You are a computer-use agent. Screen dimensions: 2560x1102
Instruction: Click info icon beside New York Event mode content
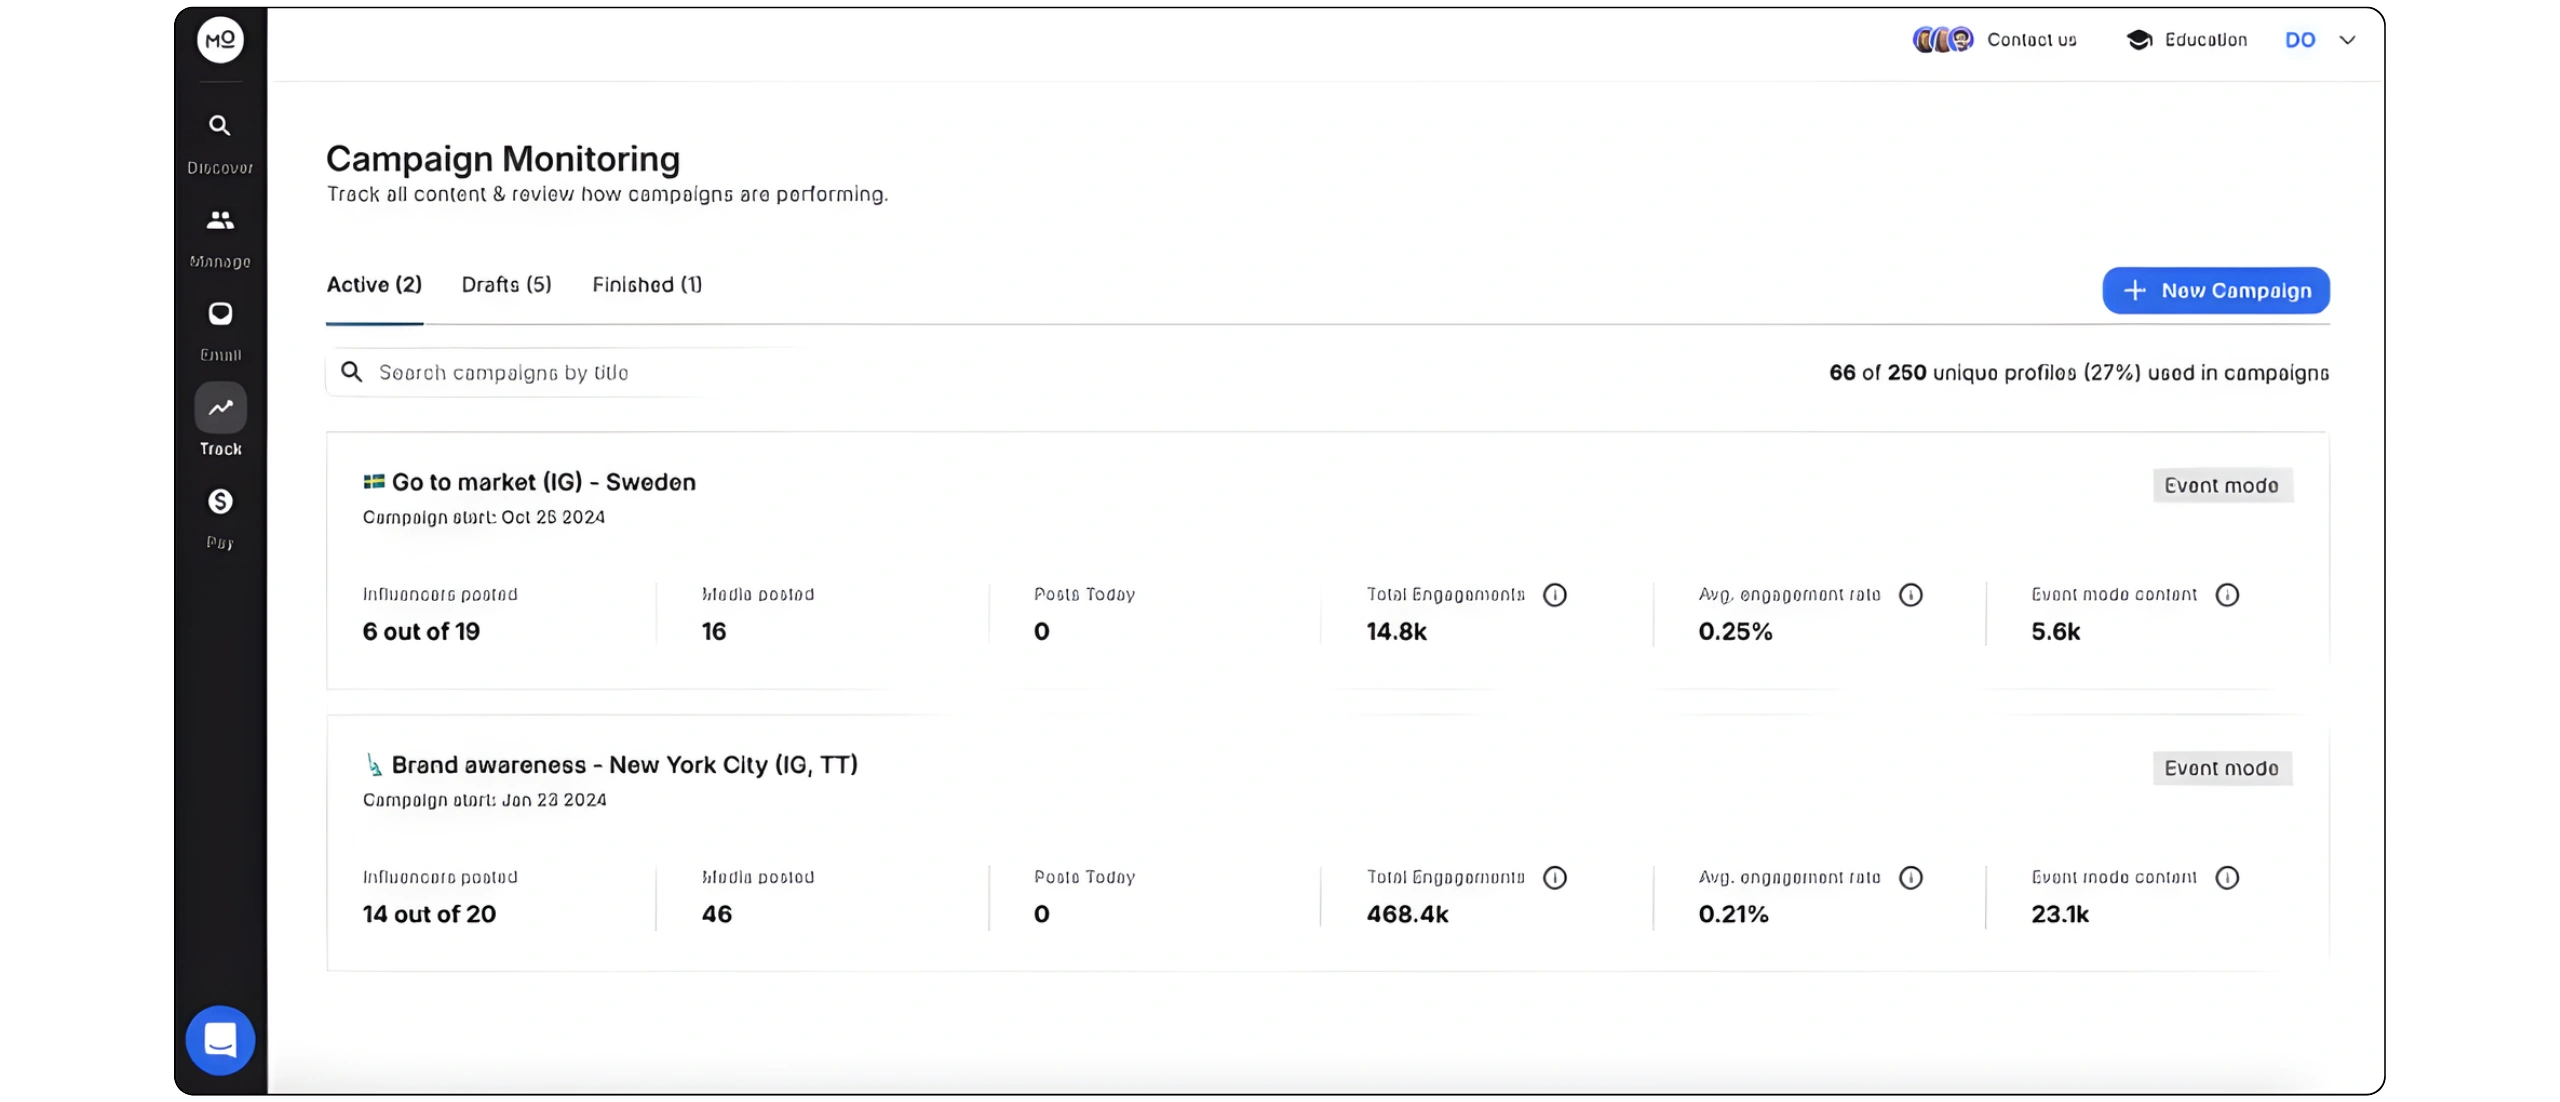(2227, 878)
